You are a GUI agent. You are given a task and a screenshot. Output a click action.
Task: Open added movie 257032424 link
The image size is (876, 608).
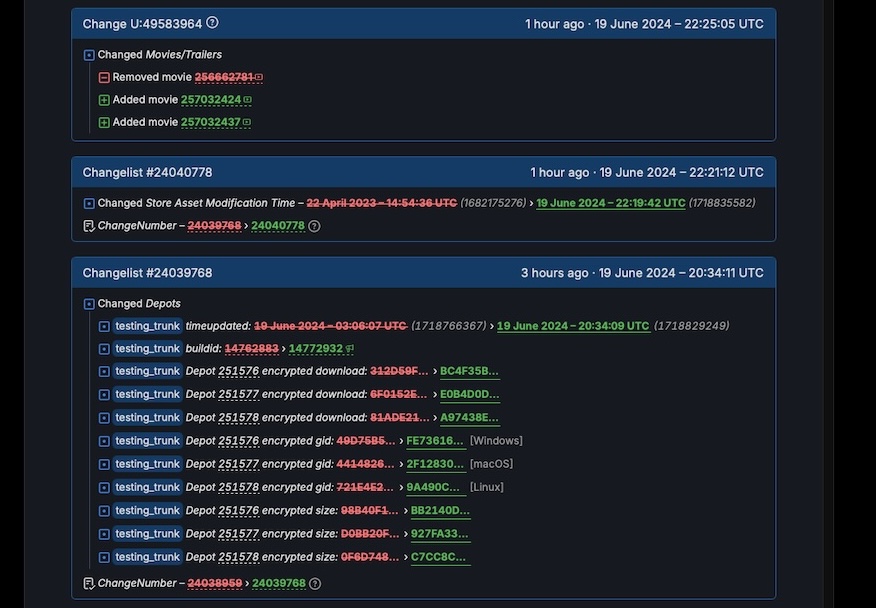click(x=211, y=100)
